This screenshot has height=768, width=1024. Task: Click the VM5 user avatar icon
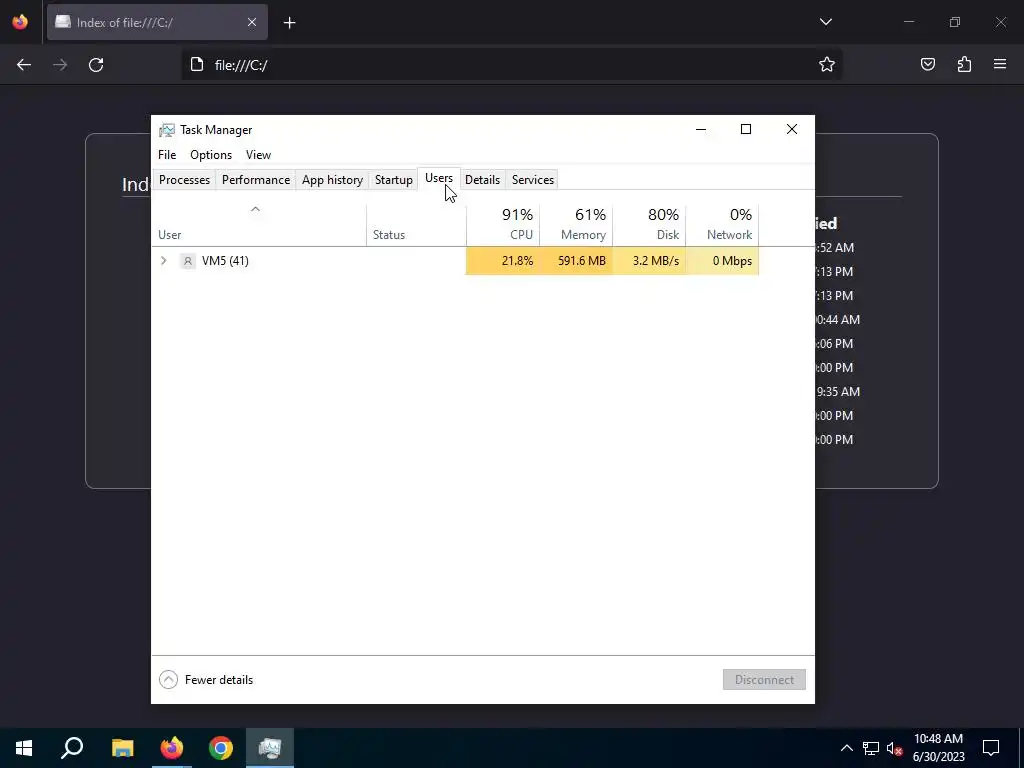[187, 261]
